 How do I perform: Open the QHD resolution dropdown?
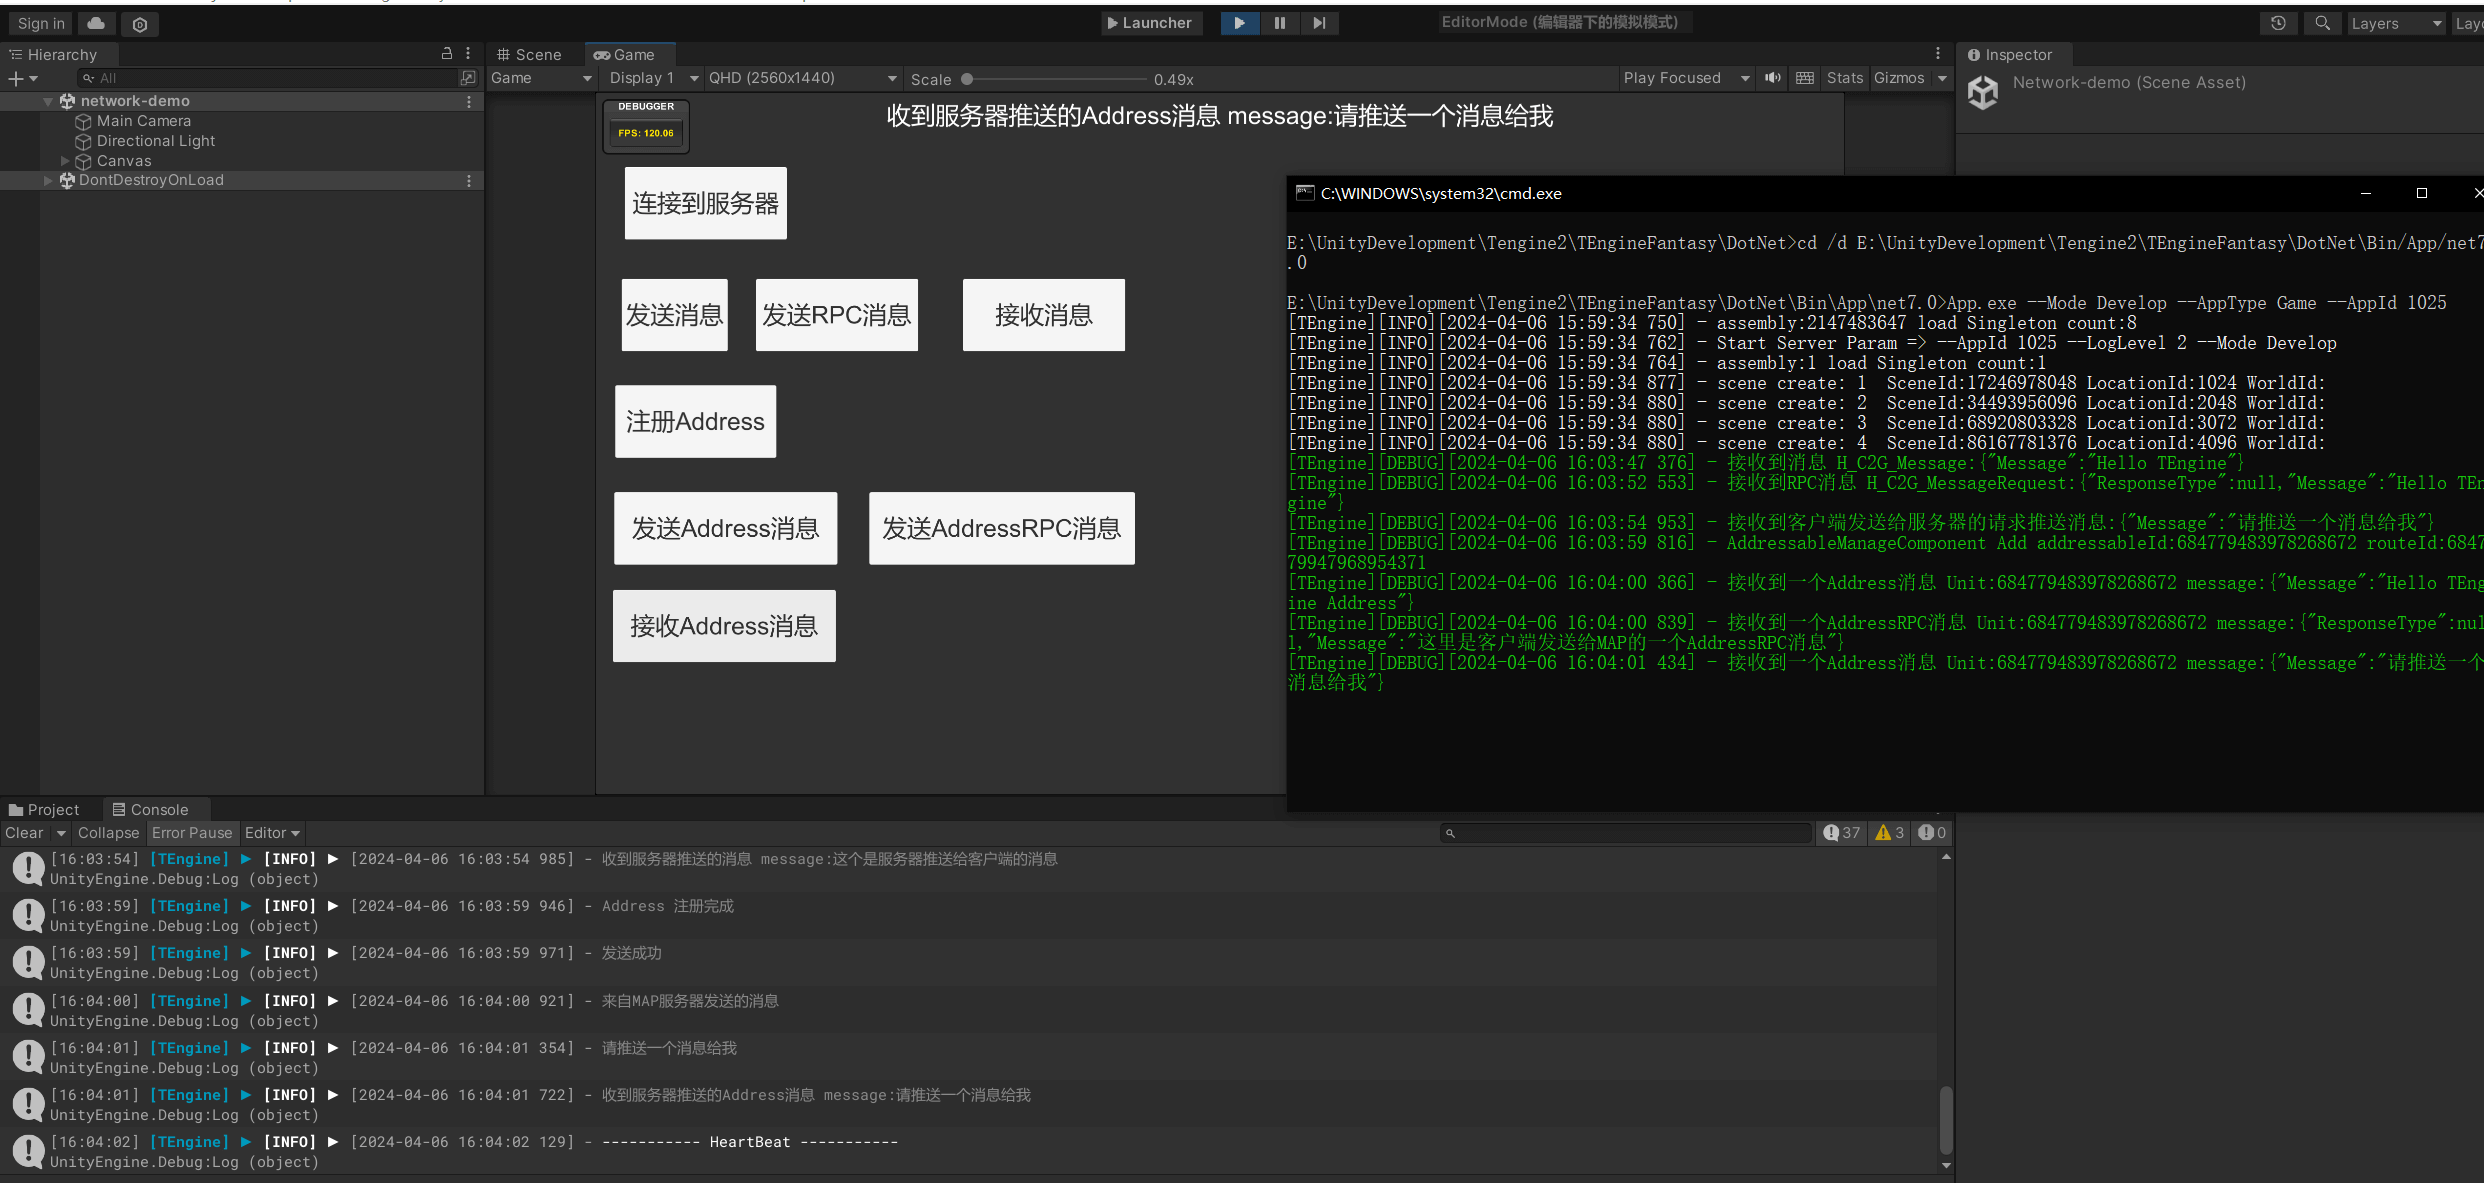803,78
